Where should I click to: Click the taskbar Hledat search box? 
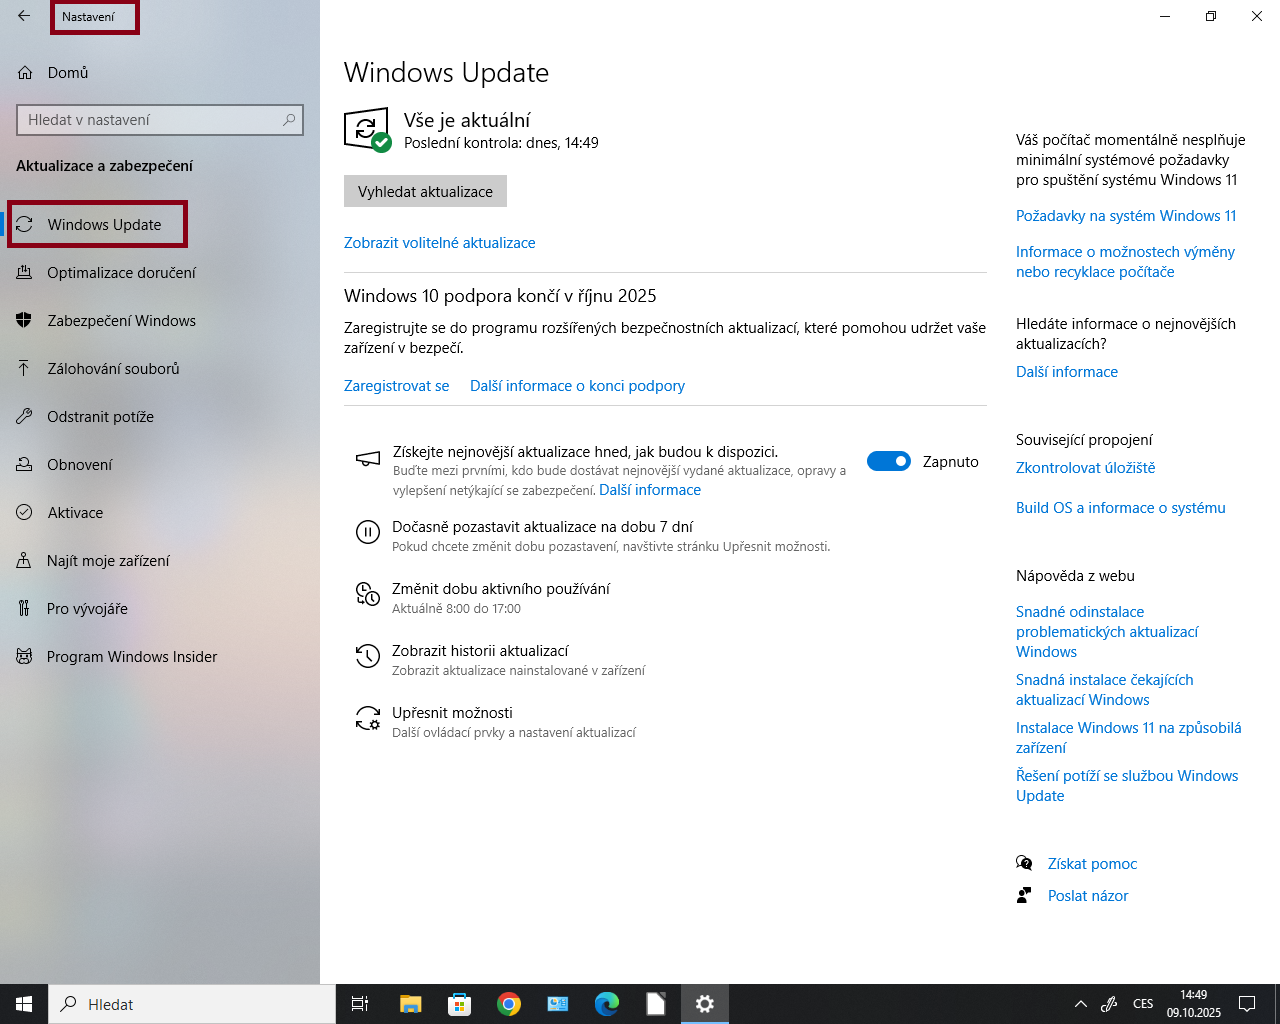point(192,1004)
